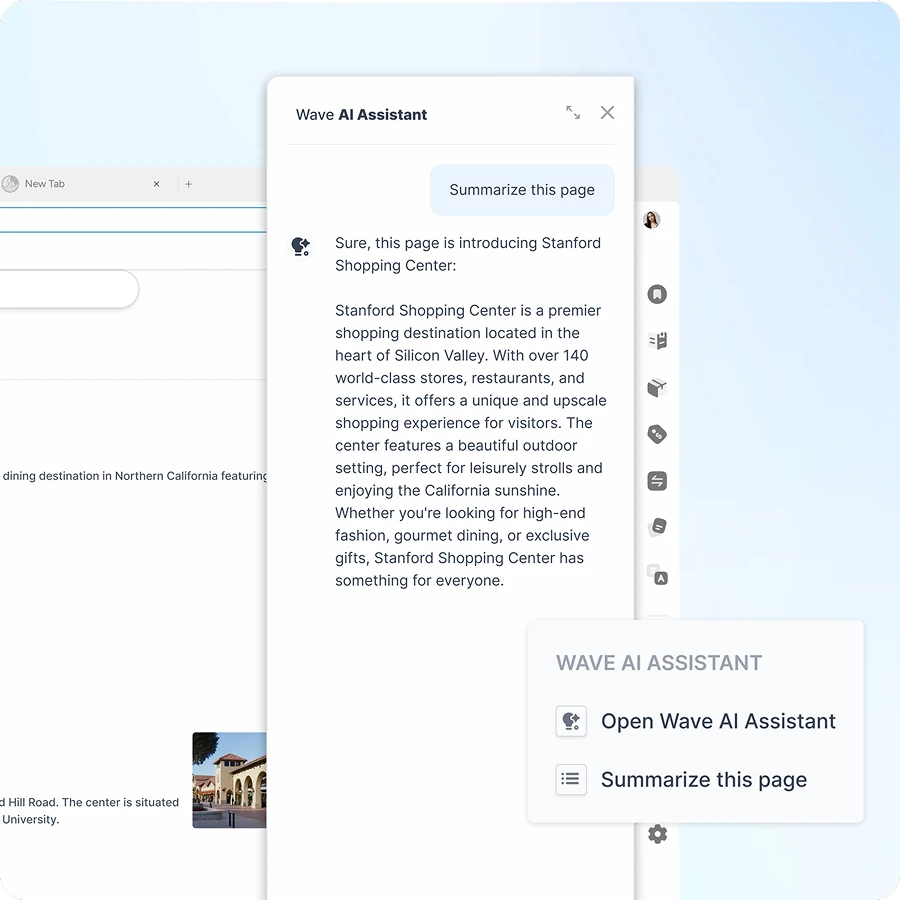Click the list icon beside Summarize this page
Image resolution: width=900 pixels, height=900 pixels.
point(570,780)
